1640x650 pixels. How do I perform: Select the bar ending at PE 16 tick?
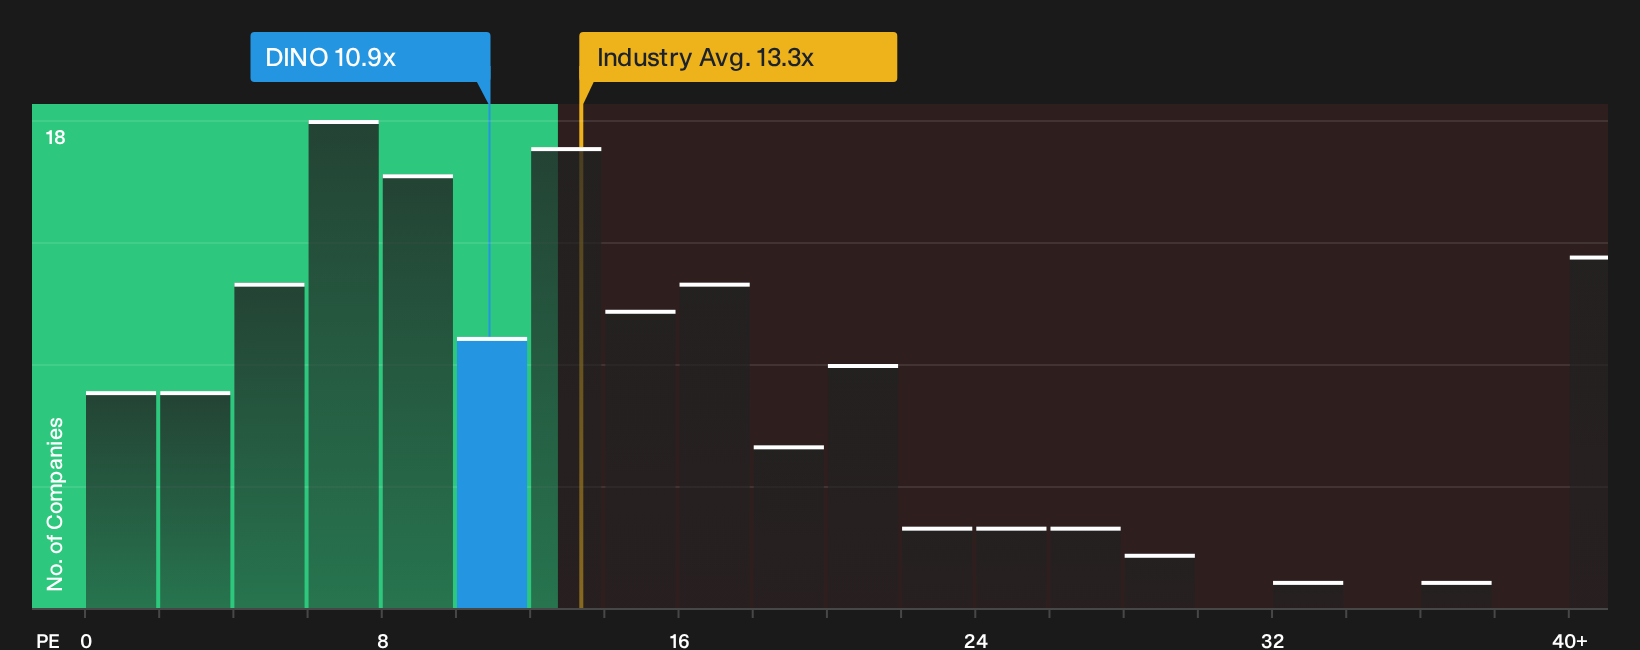[641, 459]
